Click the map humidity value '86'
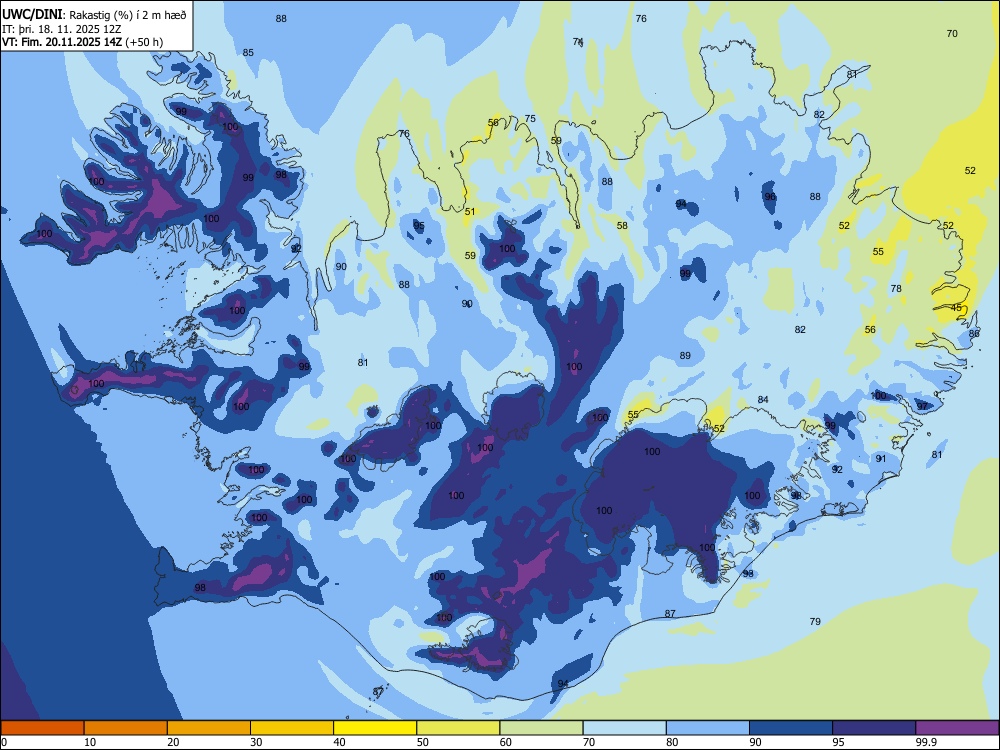 [974, 334]
